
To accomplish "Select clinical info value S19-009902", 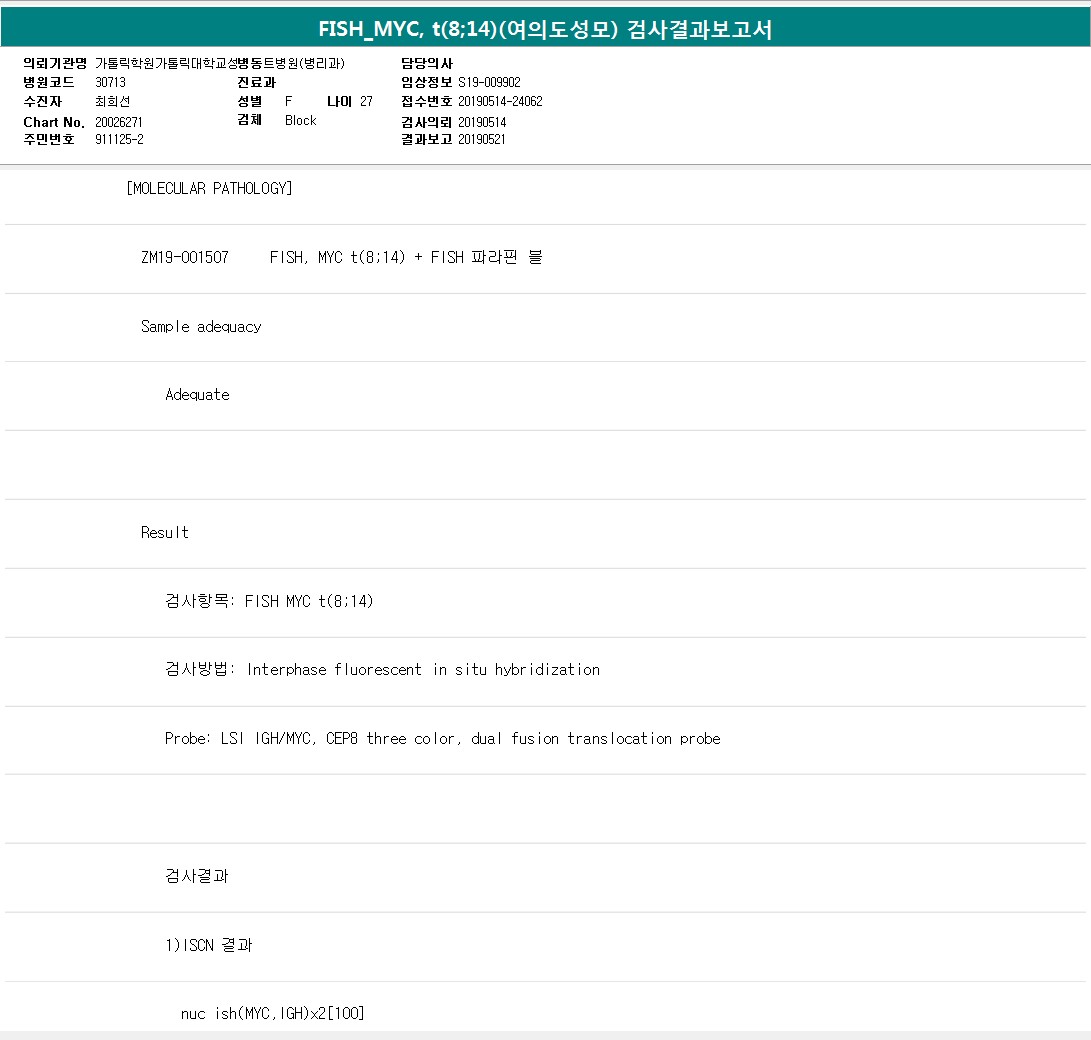I will pos(489,82).
